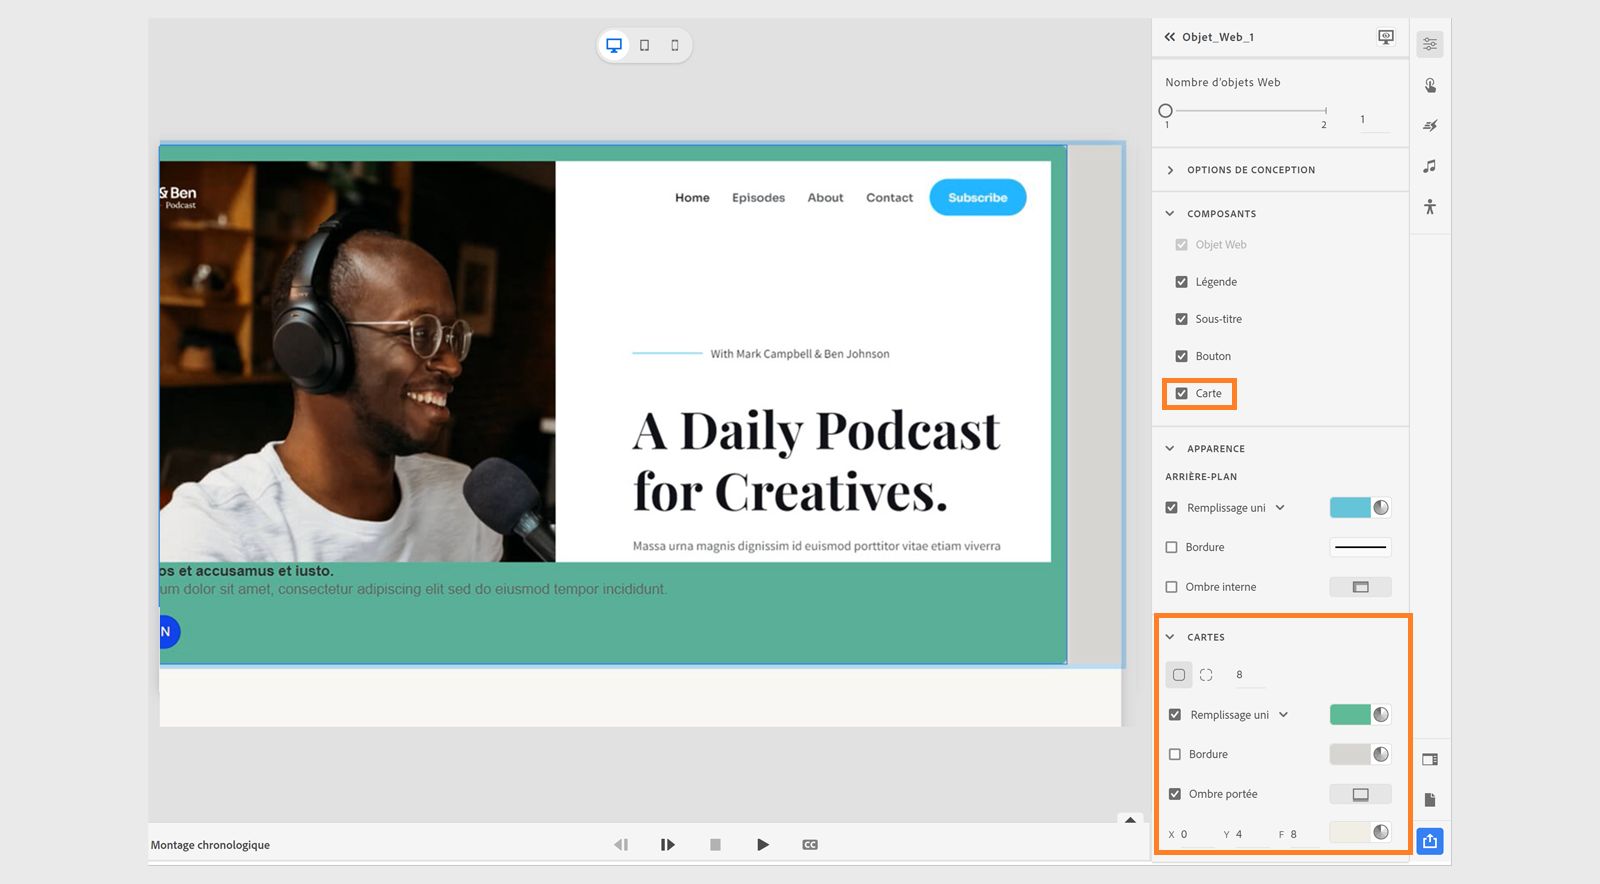Collapse the Composants section
The width and height of the screenshot is (1600, 884).
1170,214
